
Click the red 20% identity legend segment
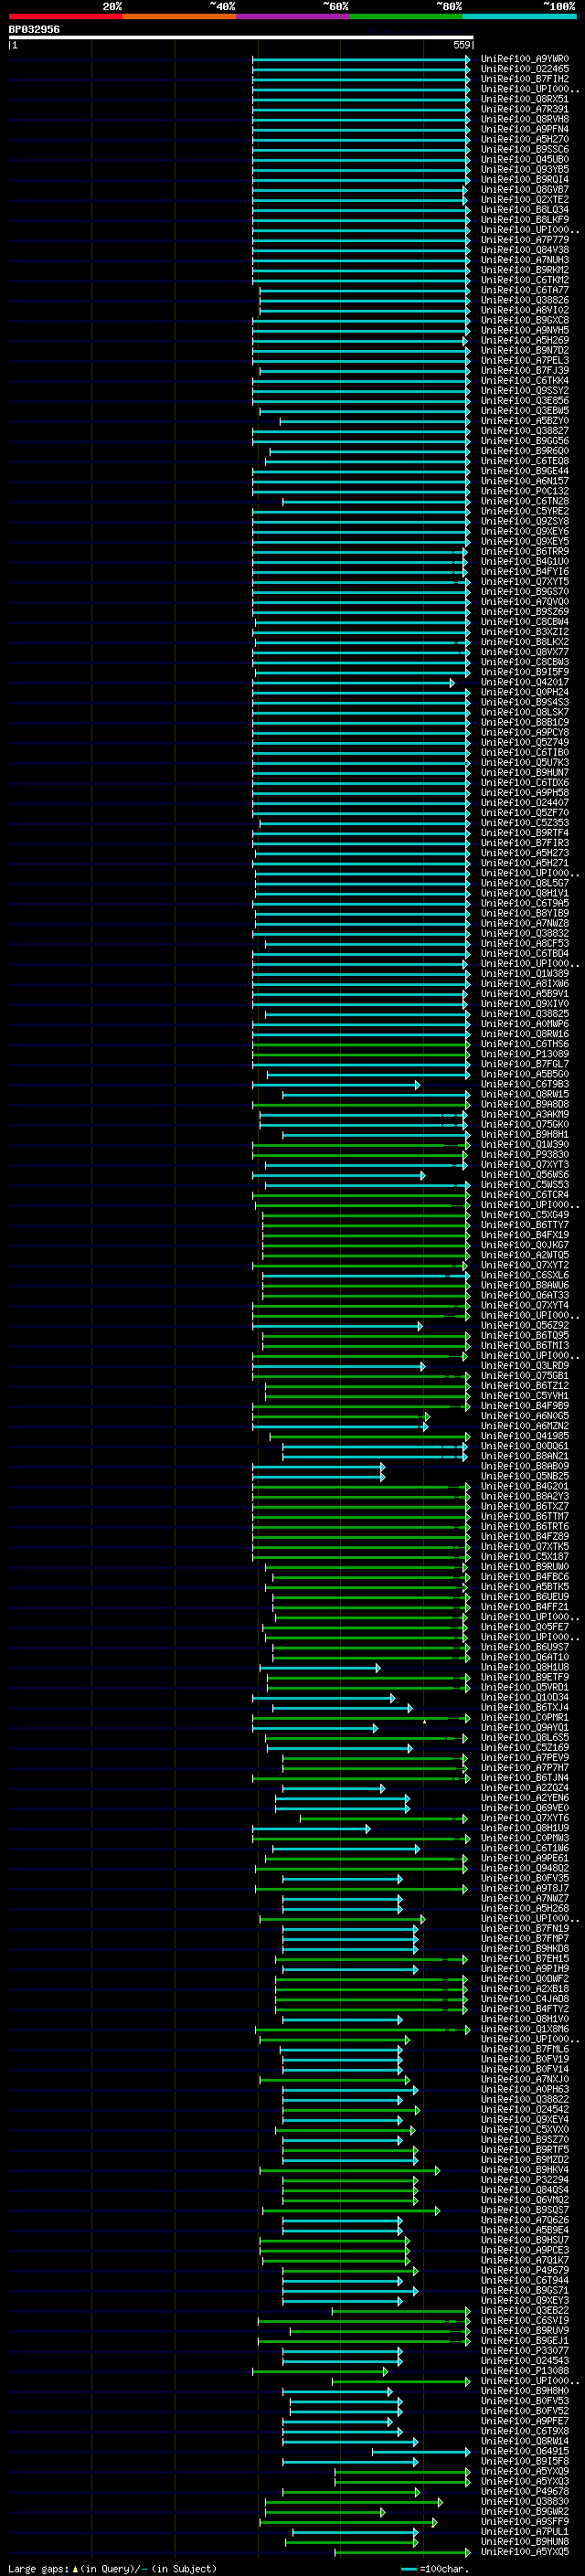click(x=65, y=16)
